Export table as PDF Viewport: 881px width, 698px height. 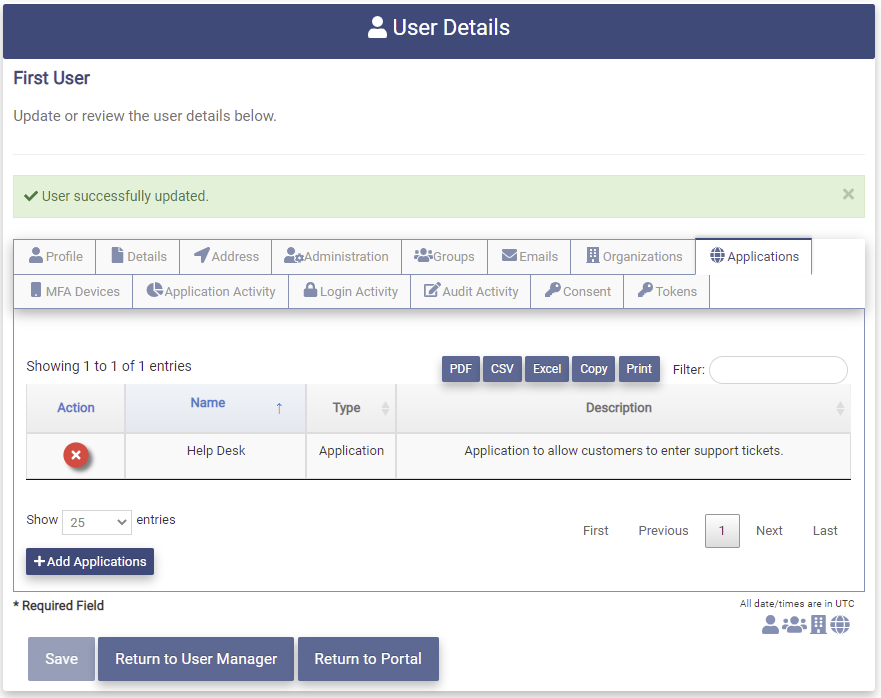pyautogui.click(x=461, y=369)
